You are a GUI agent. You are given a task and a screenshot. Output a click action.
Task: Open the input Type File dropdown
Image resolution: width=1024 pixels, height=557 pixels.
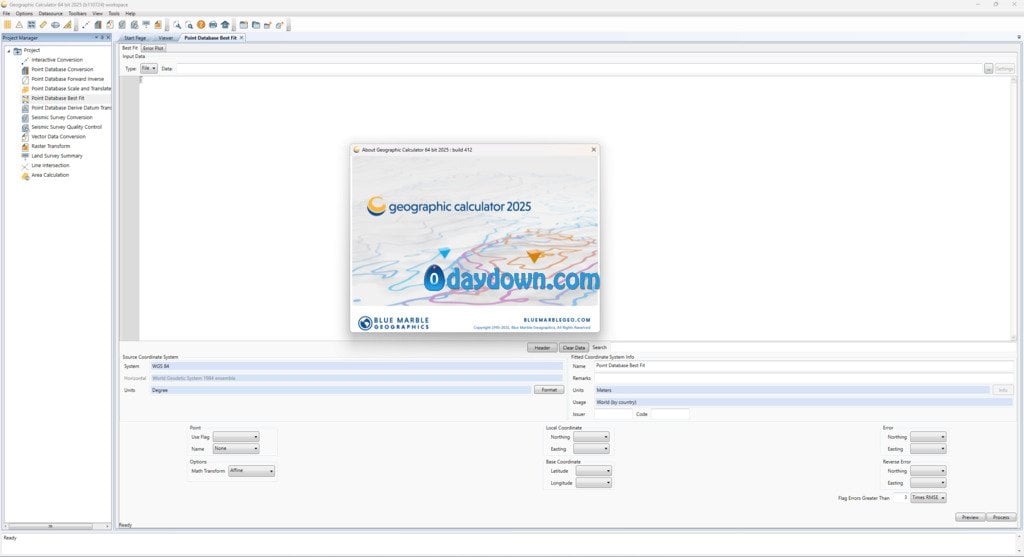[149, 69]
